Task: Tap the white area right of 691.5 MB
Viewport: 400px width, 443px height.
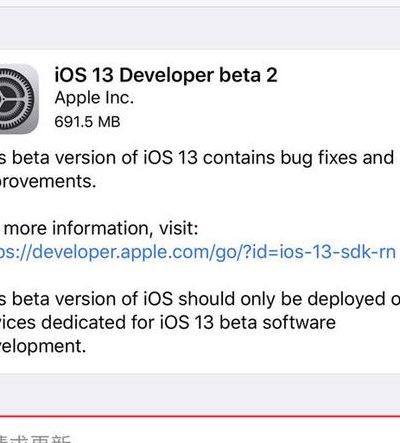Action: pyautogui.click(x=260, y=122)
